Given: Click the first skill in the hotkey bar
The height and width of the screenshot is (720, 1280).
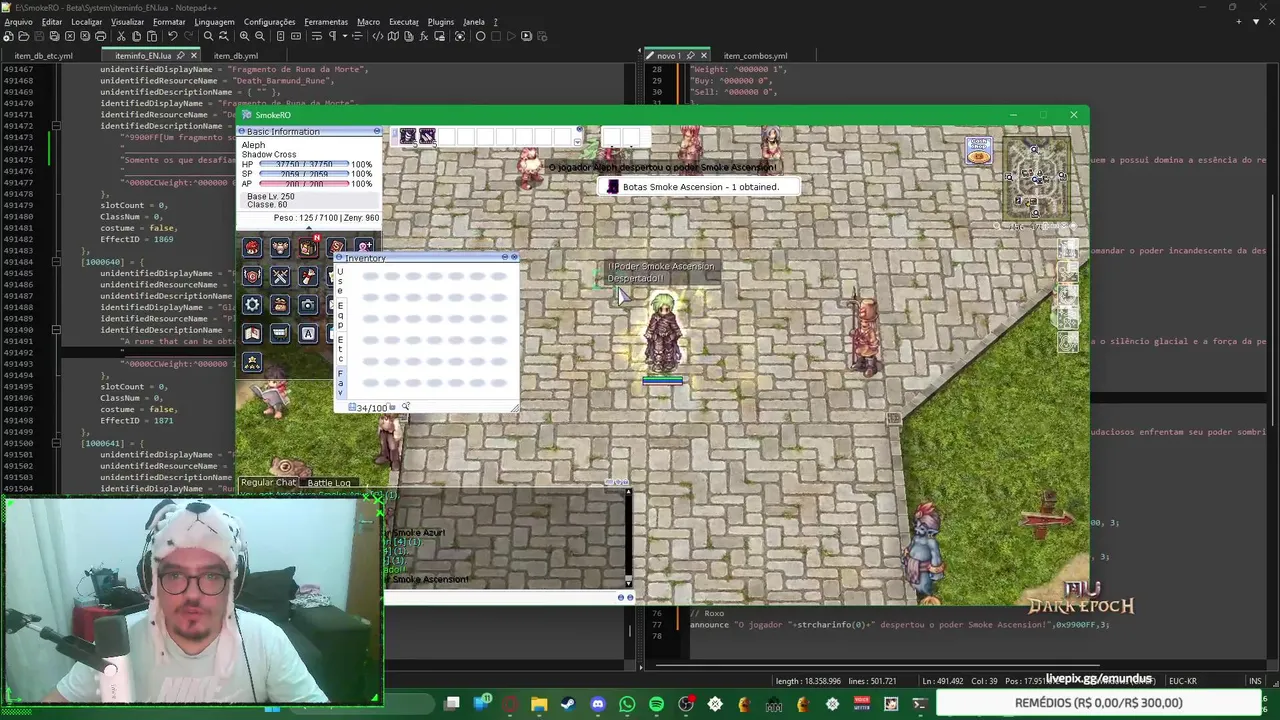Looking at the screenshot, I should 408,136.
